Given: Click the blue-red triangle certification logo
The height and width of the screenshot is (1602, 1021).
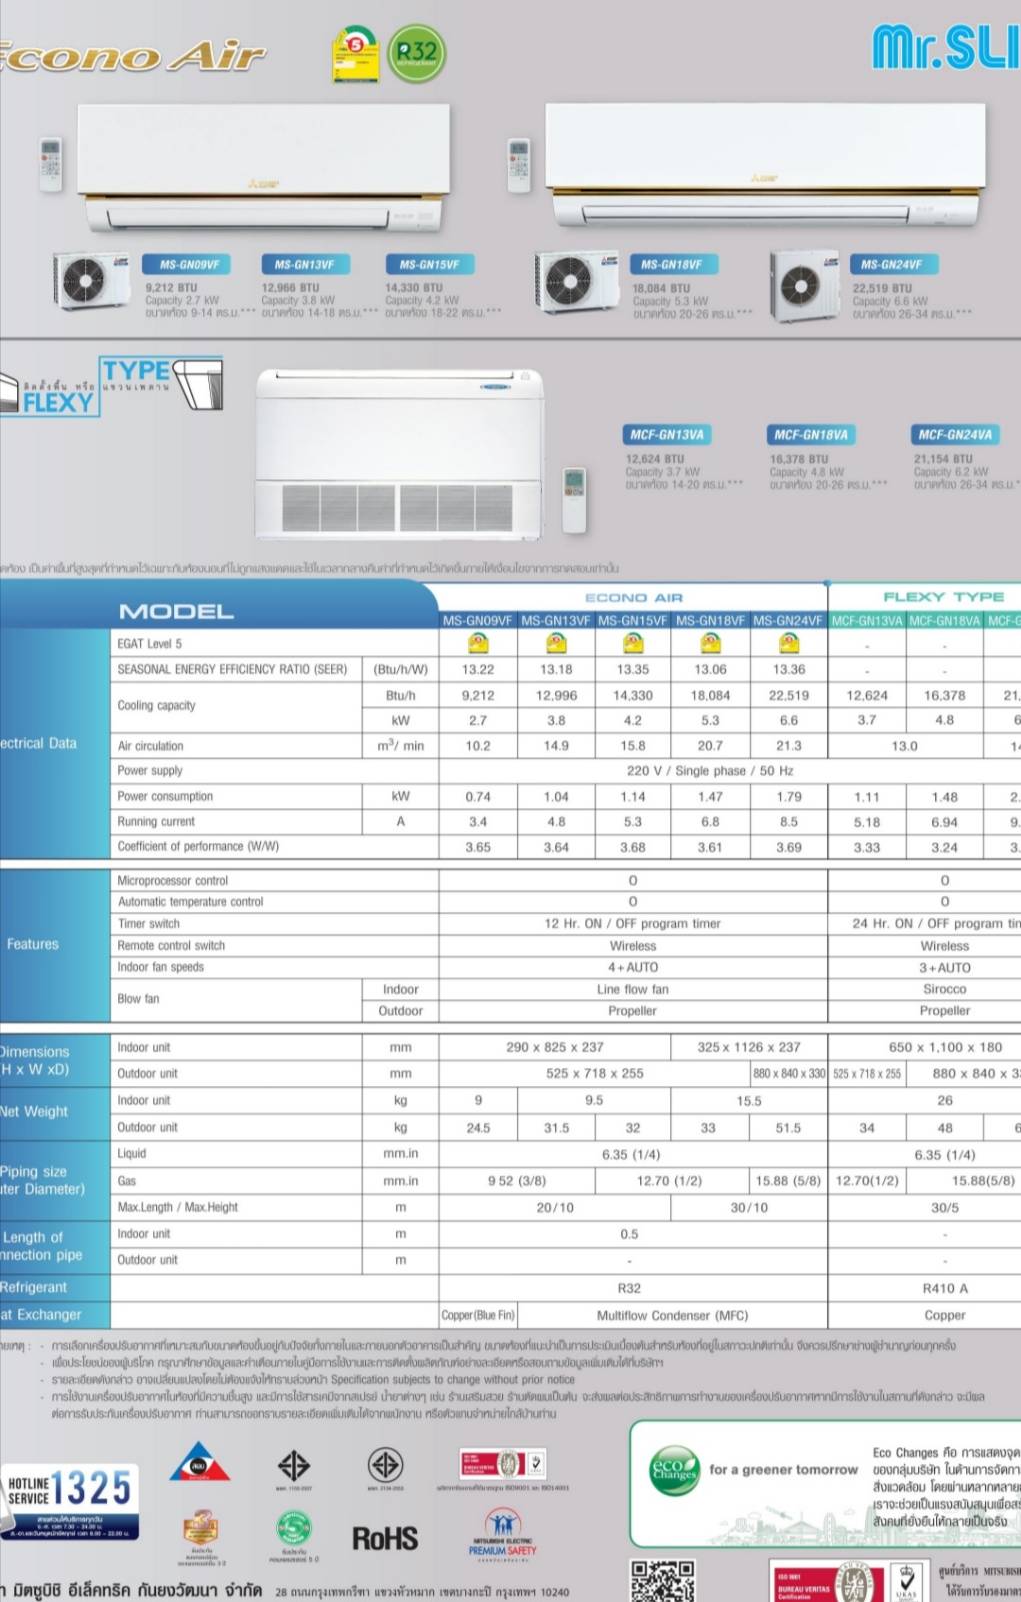Looking at the screenshot, I should (x=199, y=1462).
